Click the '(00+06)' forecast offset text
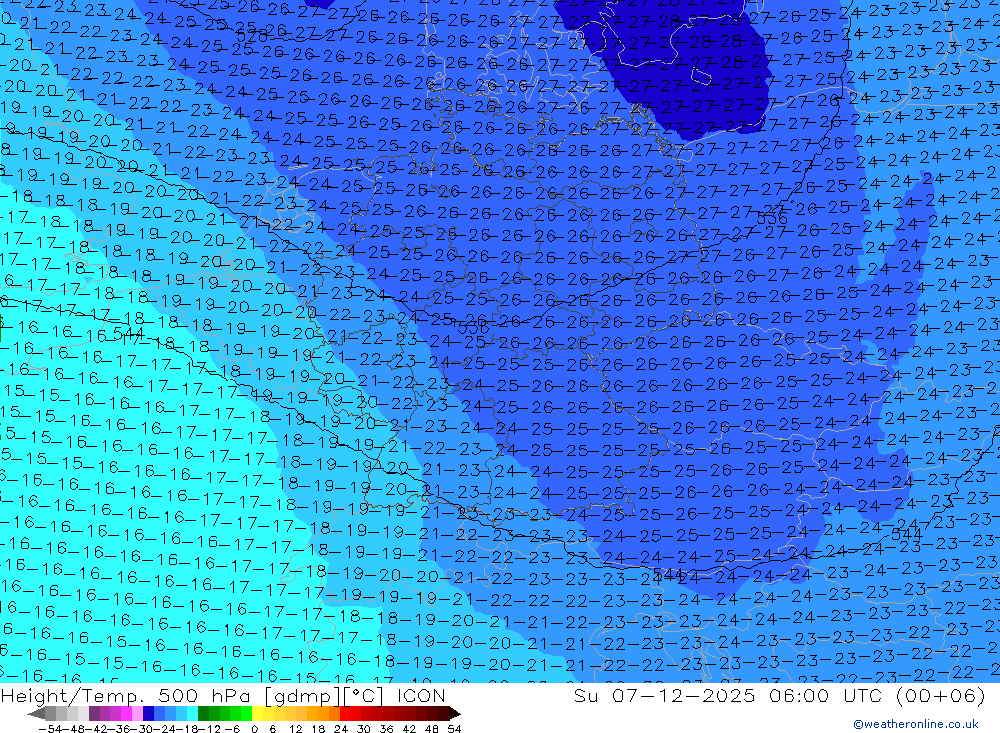Screen dimensions: 1000x733 pyautogui.click(x=940, y=695)
